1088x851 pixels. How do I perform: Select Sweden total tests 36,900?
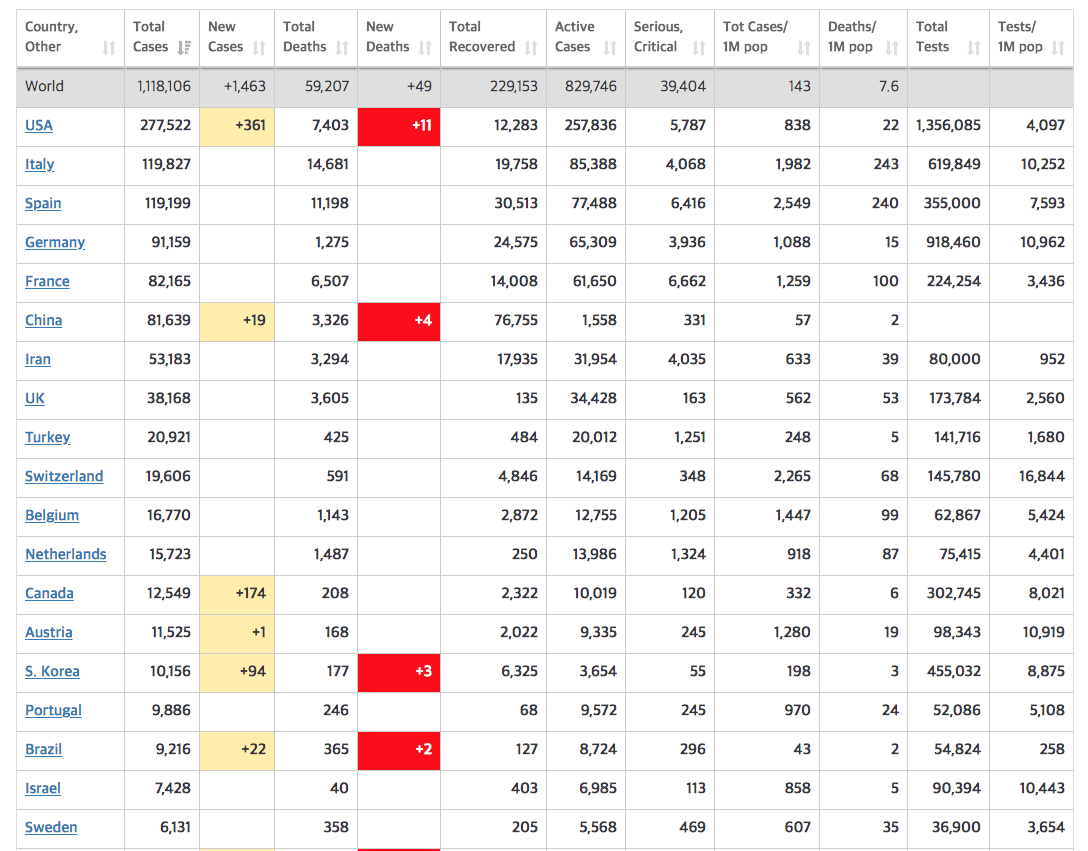click(956, 827)
